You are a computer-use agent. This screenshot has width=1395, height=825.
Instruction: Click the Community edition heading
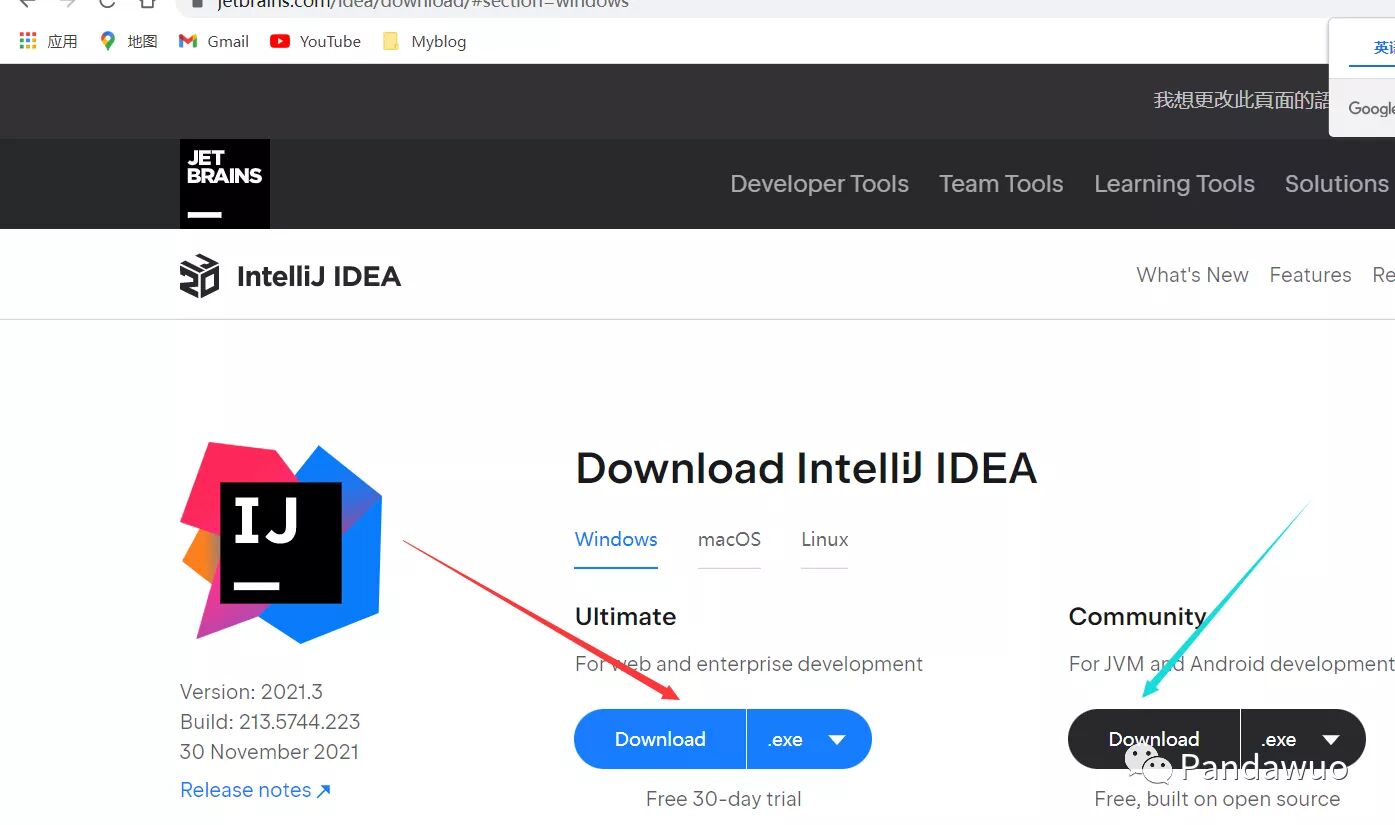tap(1137, 617)
